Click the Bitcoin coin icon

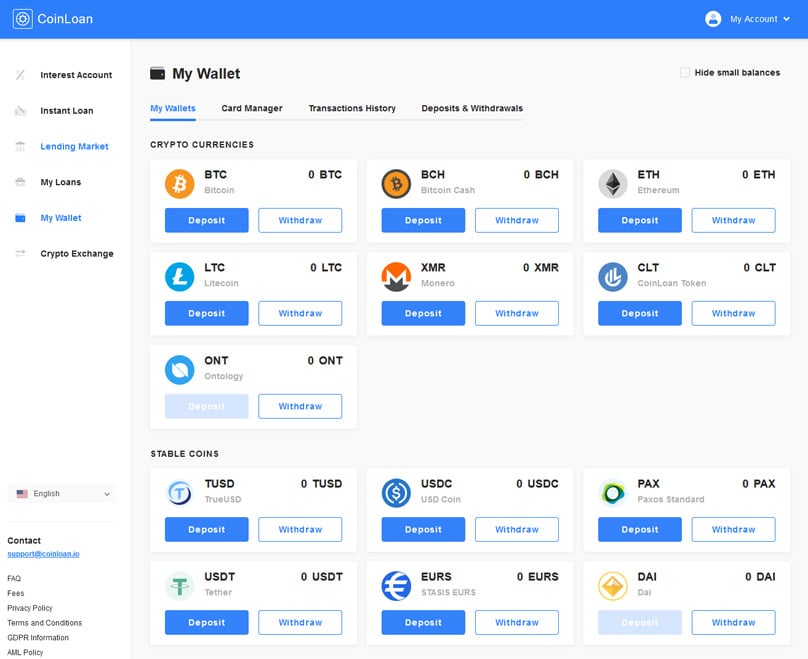[x=179, y=184]
